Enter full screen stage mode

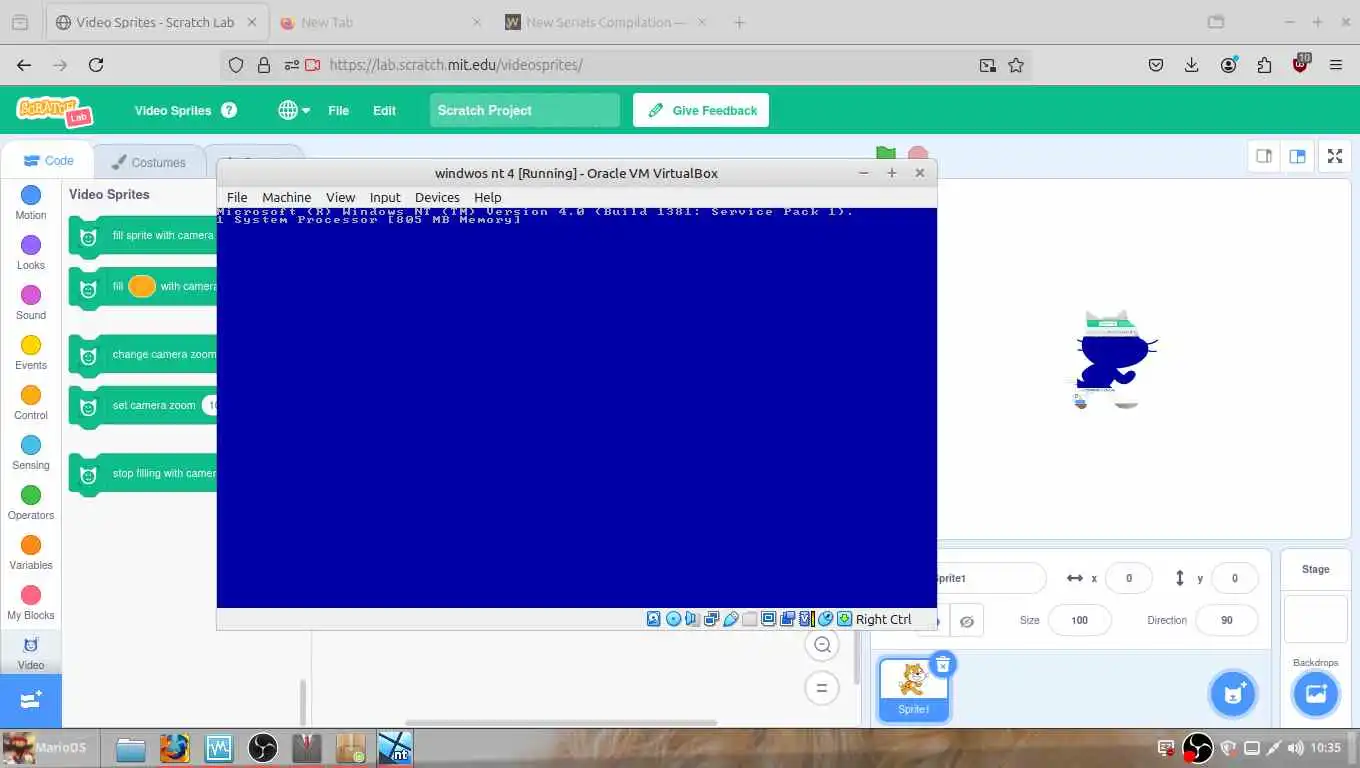(1335, 156)
